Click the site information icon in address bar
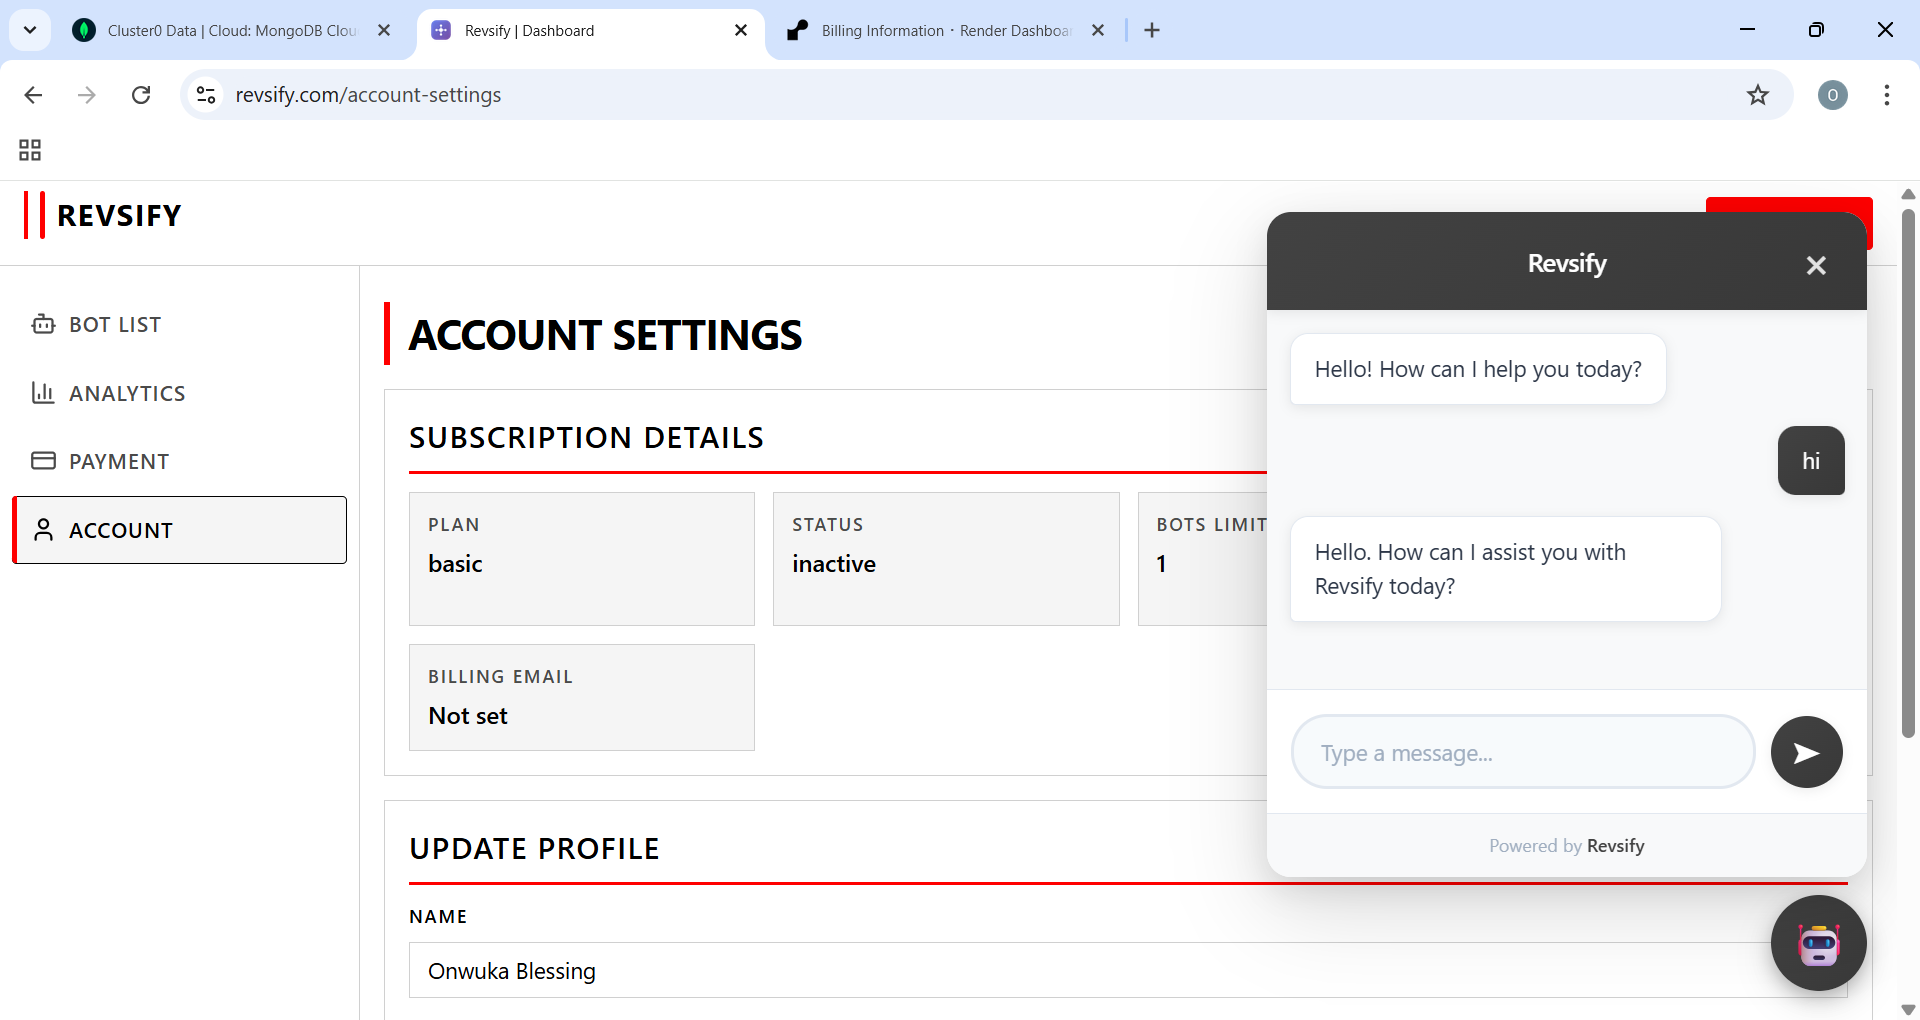The image size is (1920, 1020). pyautogui.click(x=206, y=95)
